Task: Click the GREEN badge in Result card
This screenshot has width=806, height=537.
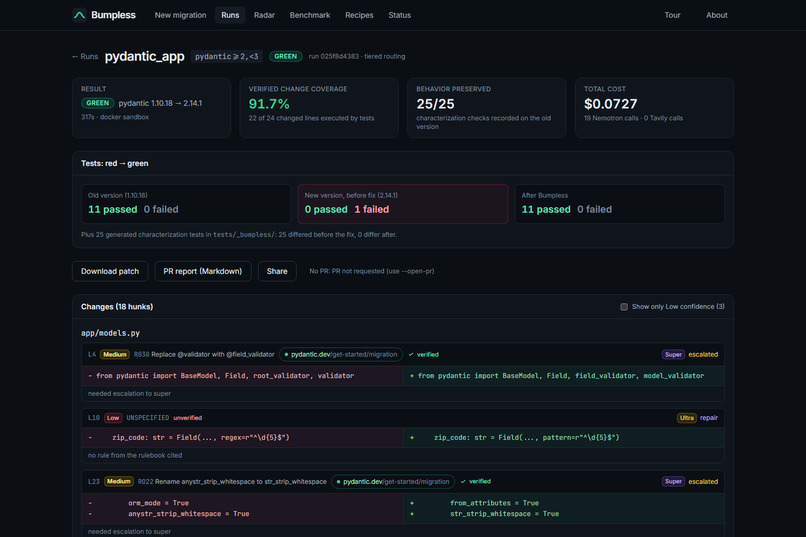Action: (97, 103)
